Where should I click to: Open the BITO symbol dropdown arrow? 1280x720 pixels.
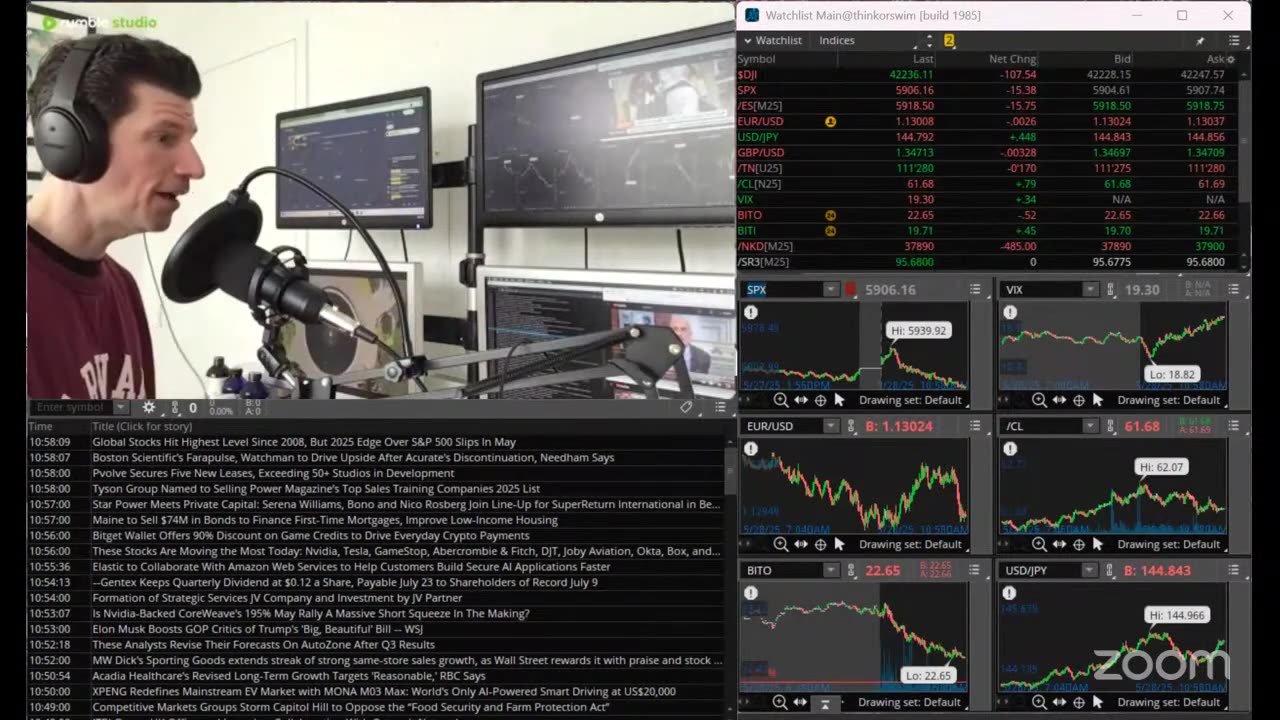coord(831,570)
